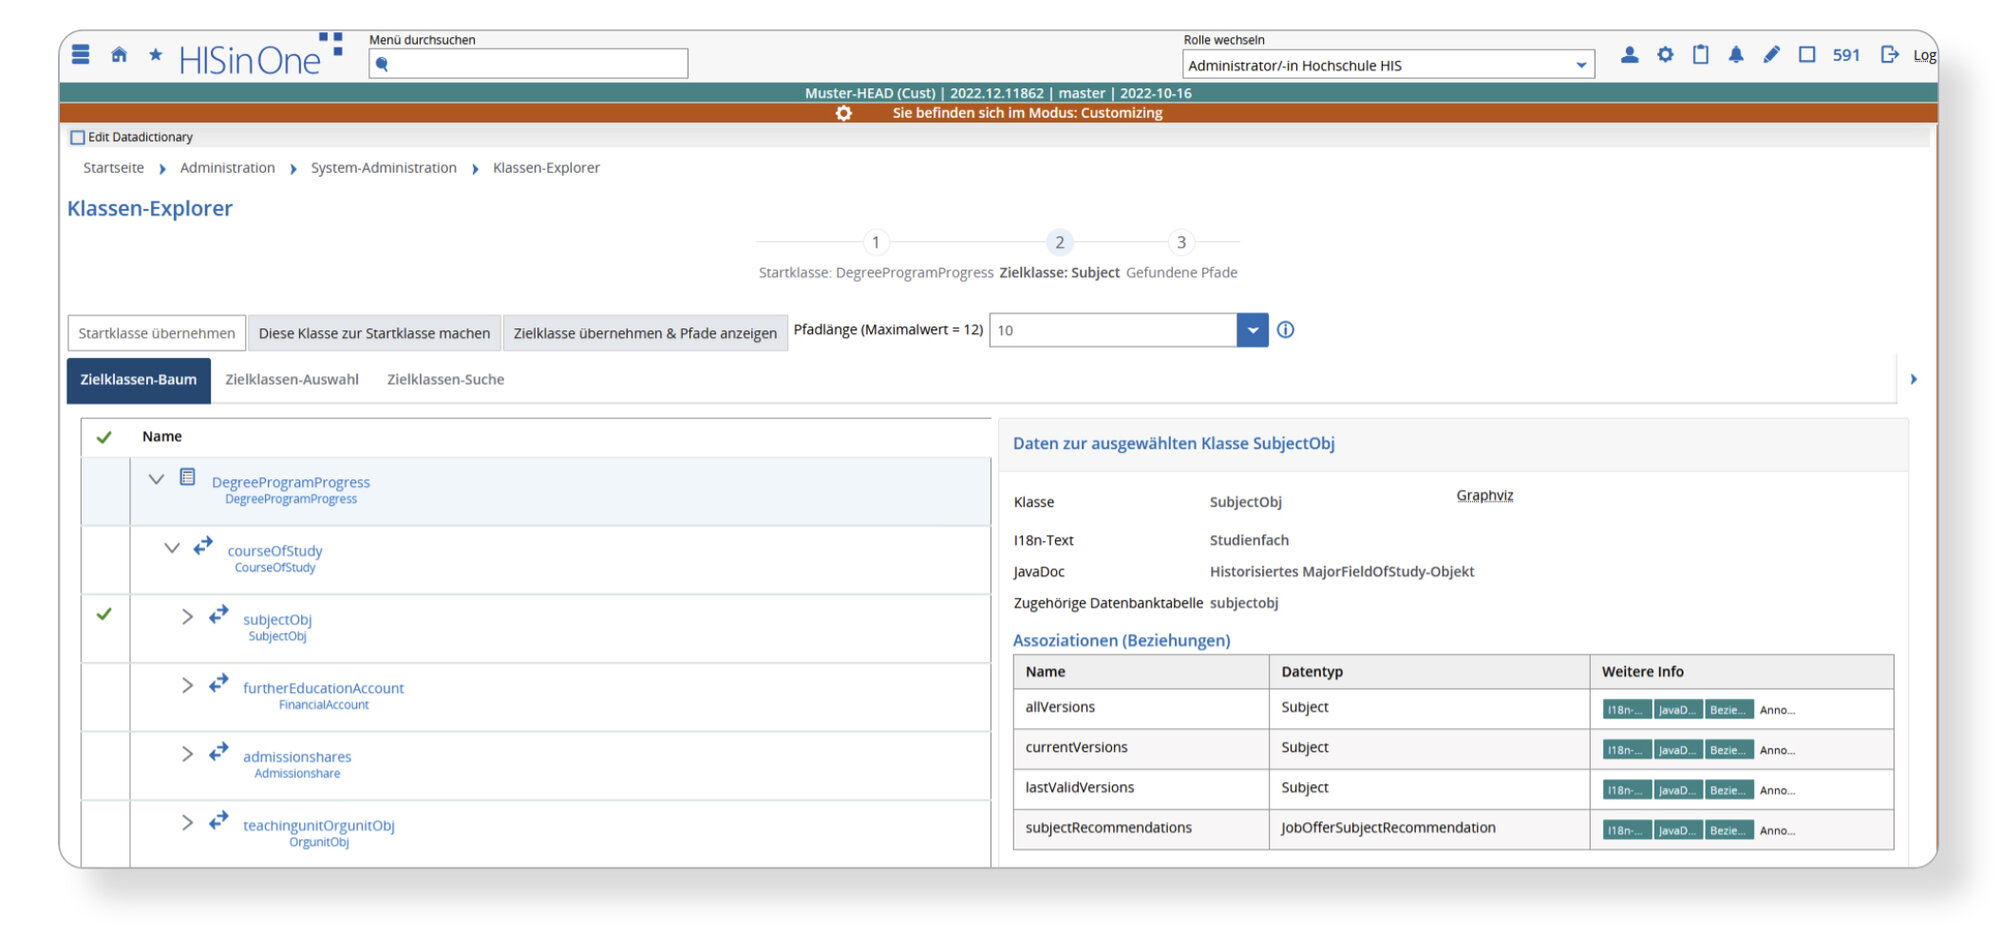Open the hamburger main menu
Viewport: 2000px width, 935px height.
[81, 55]
